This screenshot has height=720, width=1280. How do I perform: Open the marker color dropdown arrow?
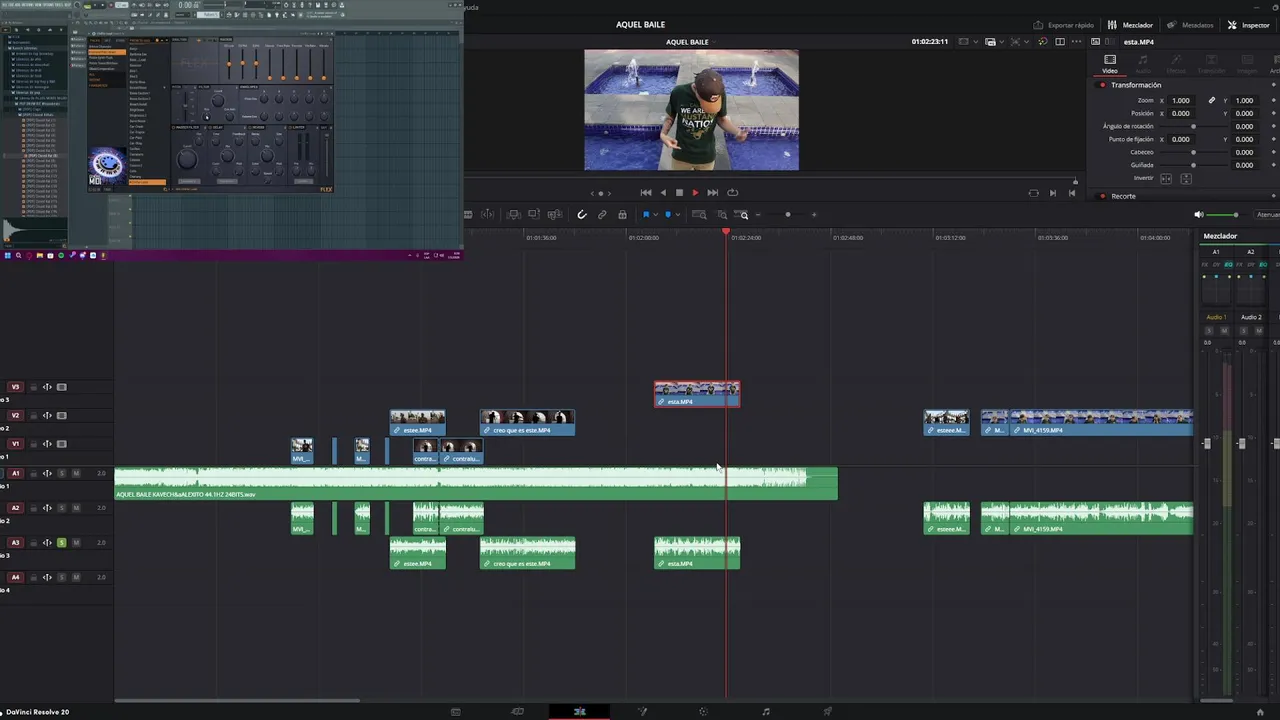(x=677, y=214)
